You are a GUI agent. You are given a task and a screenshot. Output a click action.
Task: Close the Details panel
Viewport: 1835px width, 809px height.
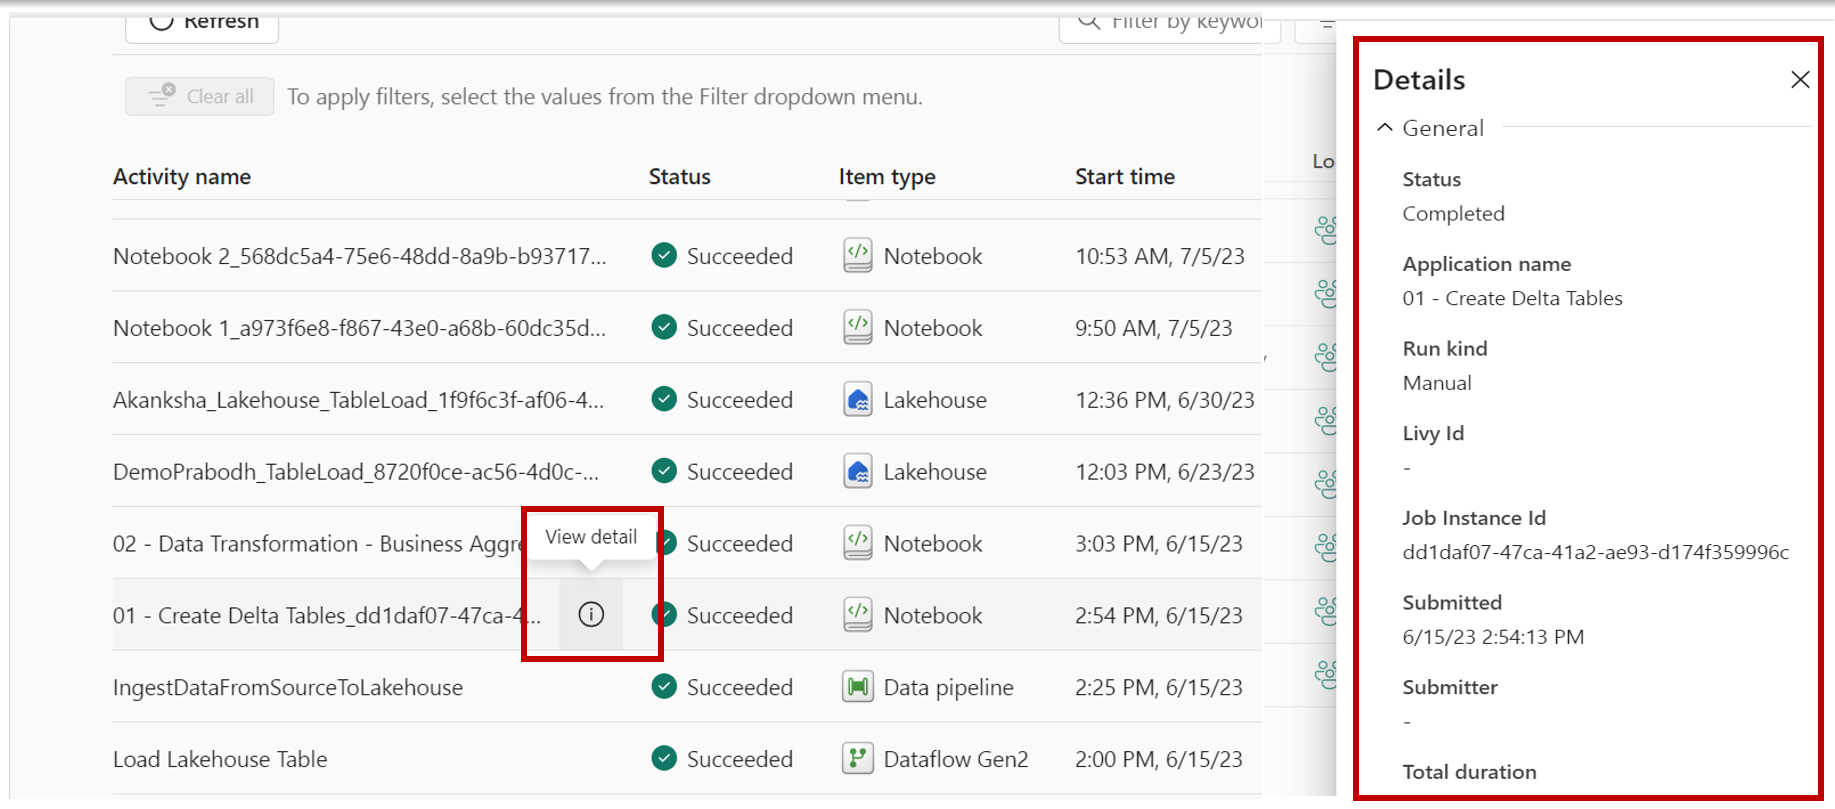[x=1799, y=80]
